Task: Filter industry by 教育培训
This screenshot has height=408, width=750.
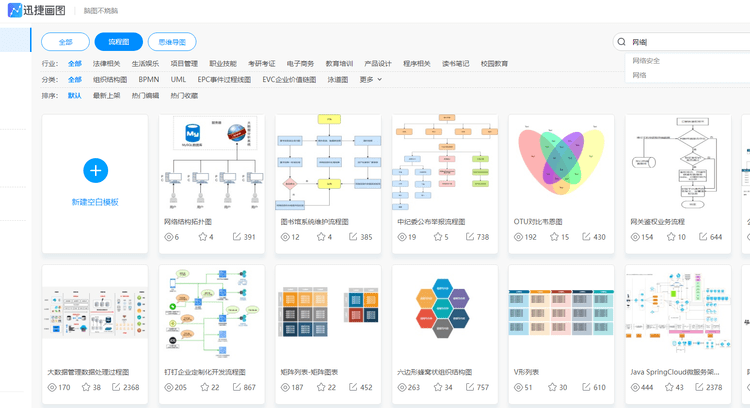Action: pos(339,63)
